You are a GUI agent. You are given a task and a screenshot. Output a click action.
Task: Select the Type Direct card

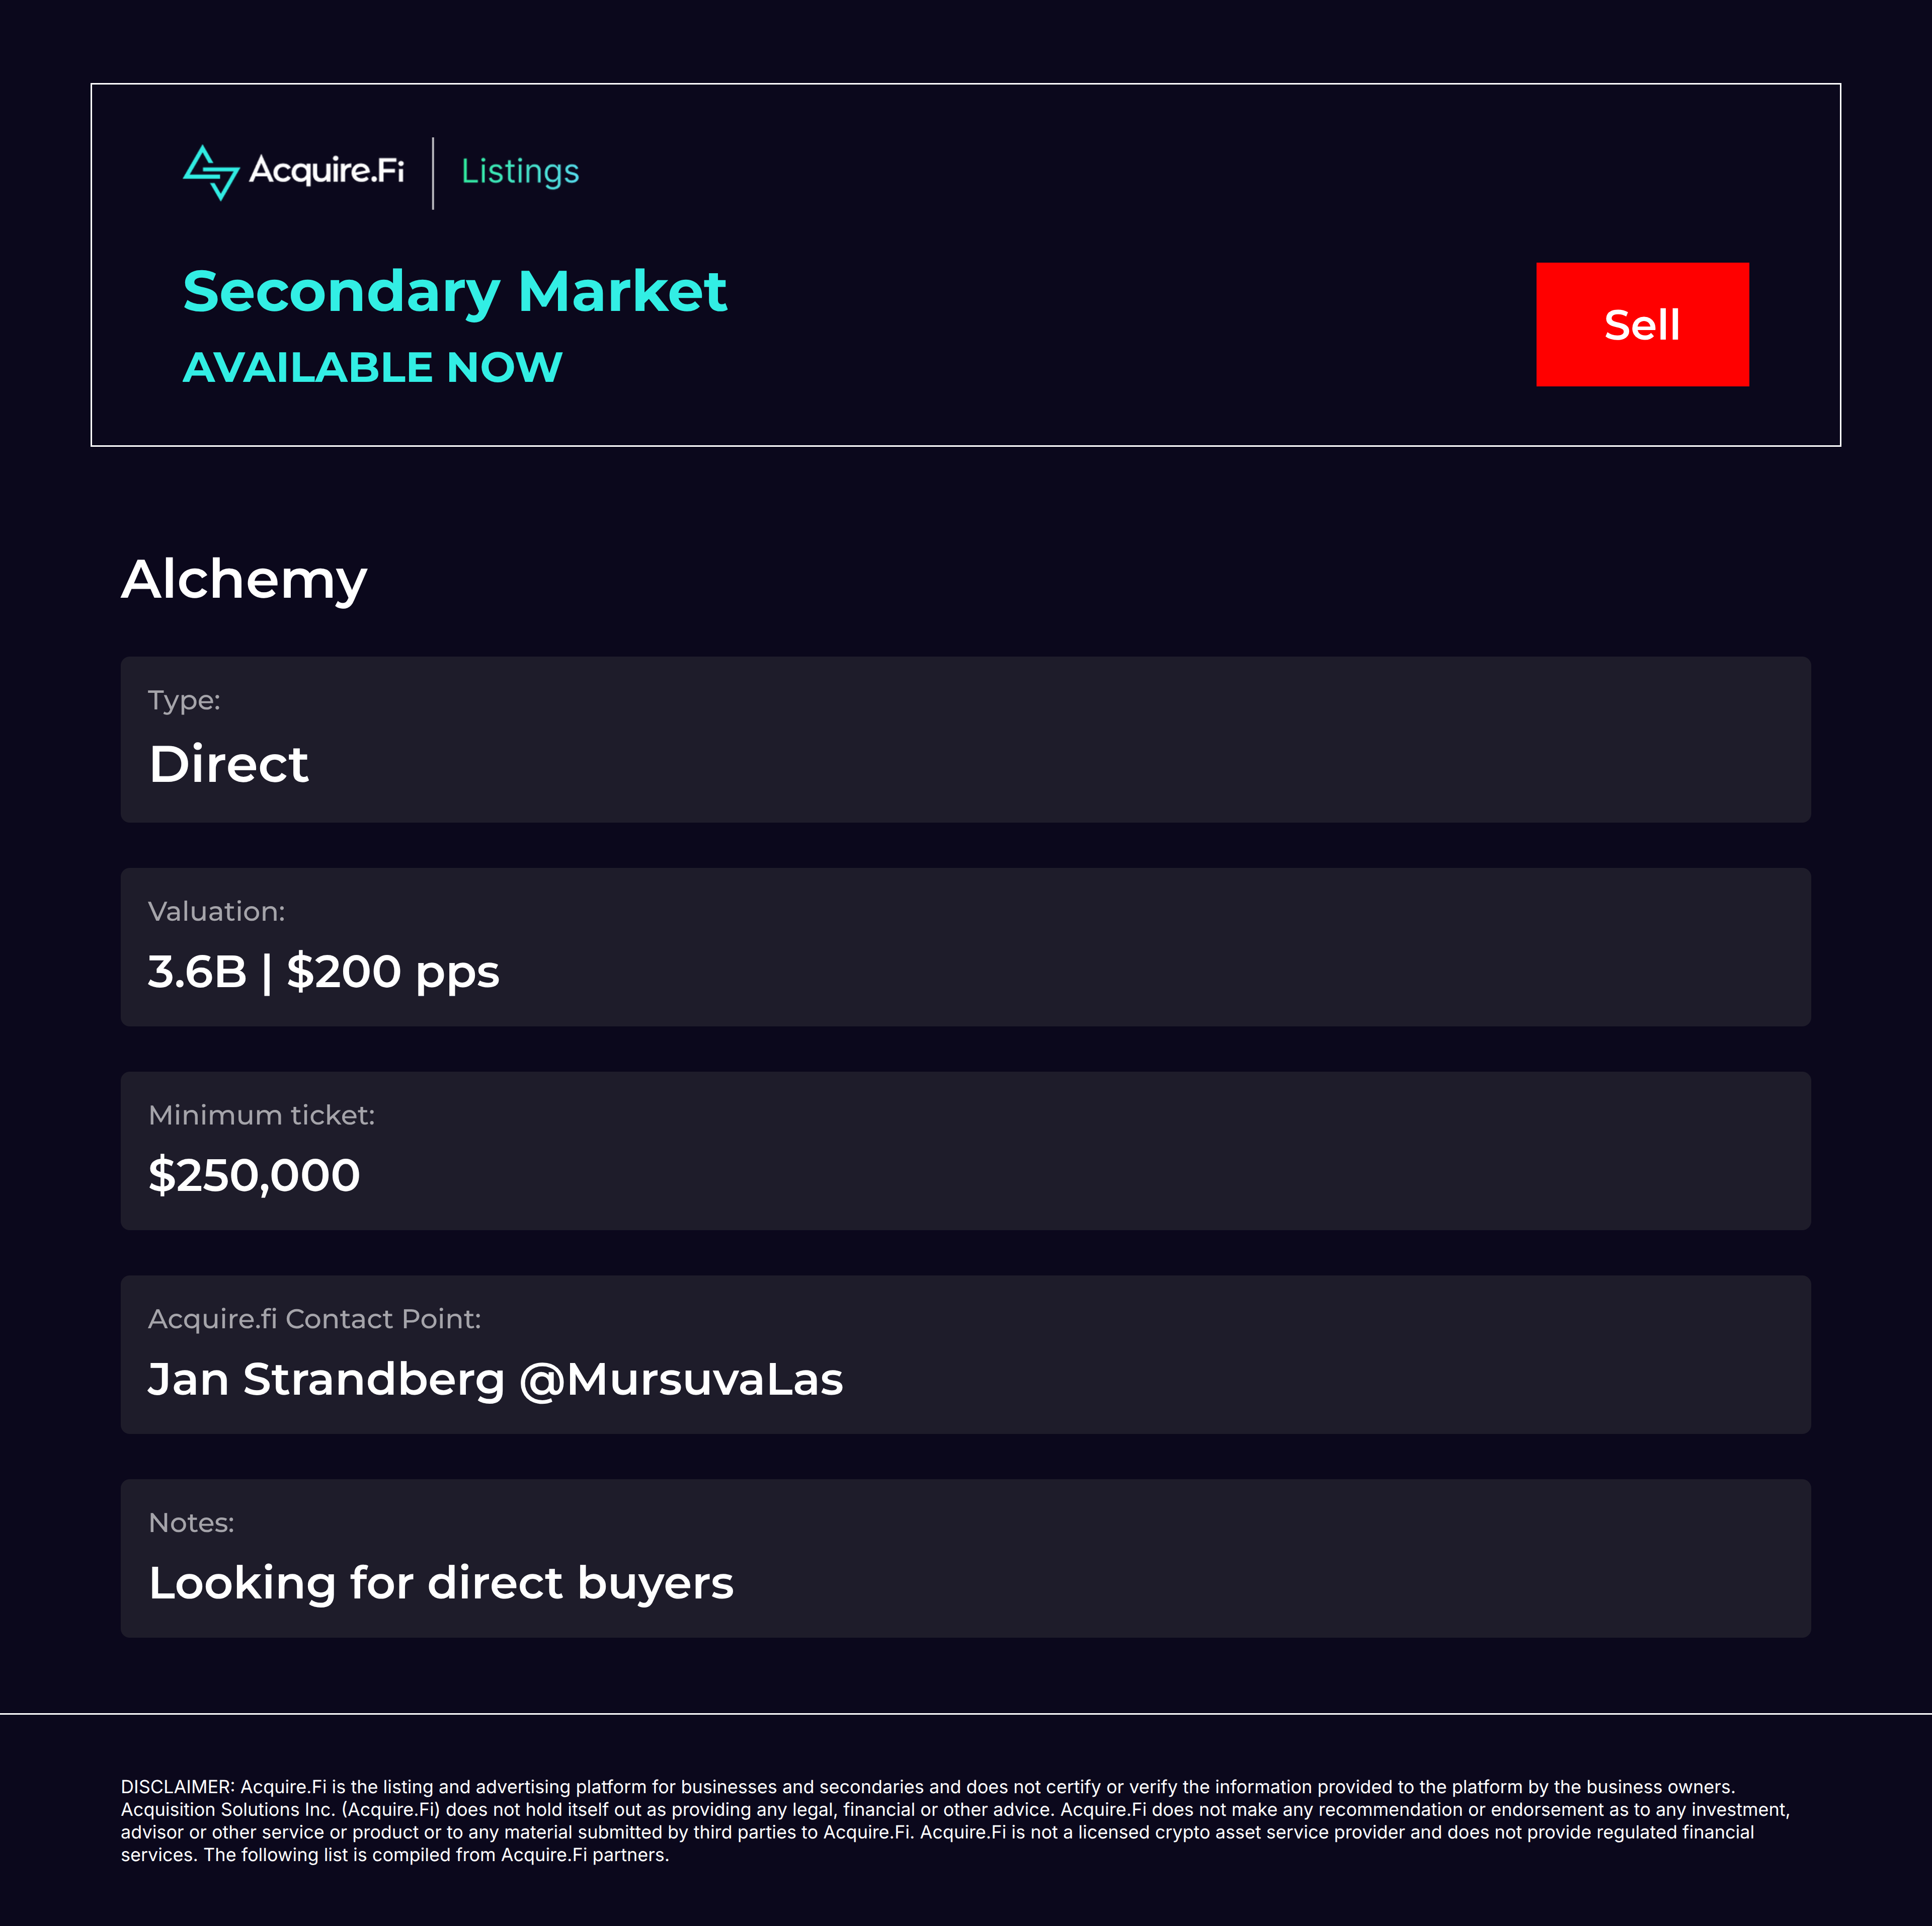click(x=965, y=739)
